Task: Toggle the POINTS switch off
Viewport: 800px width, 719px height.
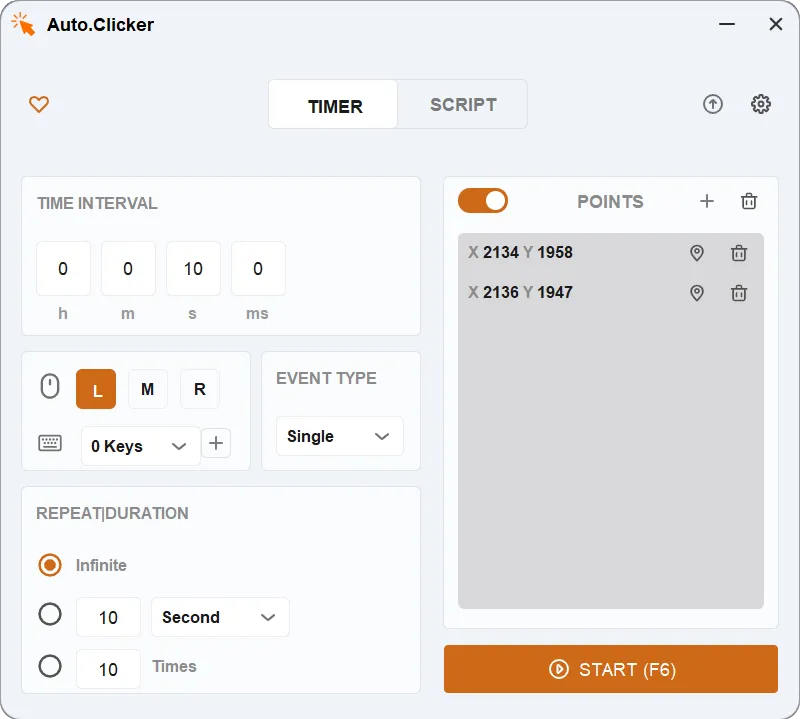Action: (x=483, y=201)
